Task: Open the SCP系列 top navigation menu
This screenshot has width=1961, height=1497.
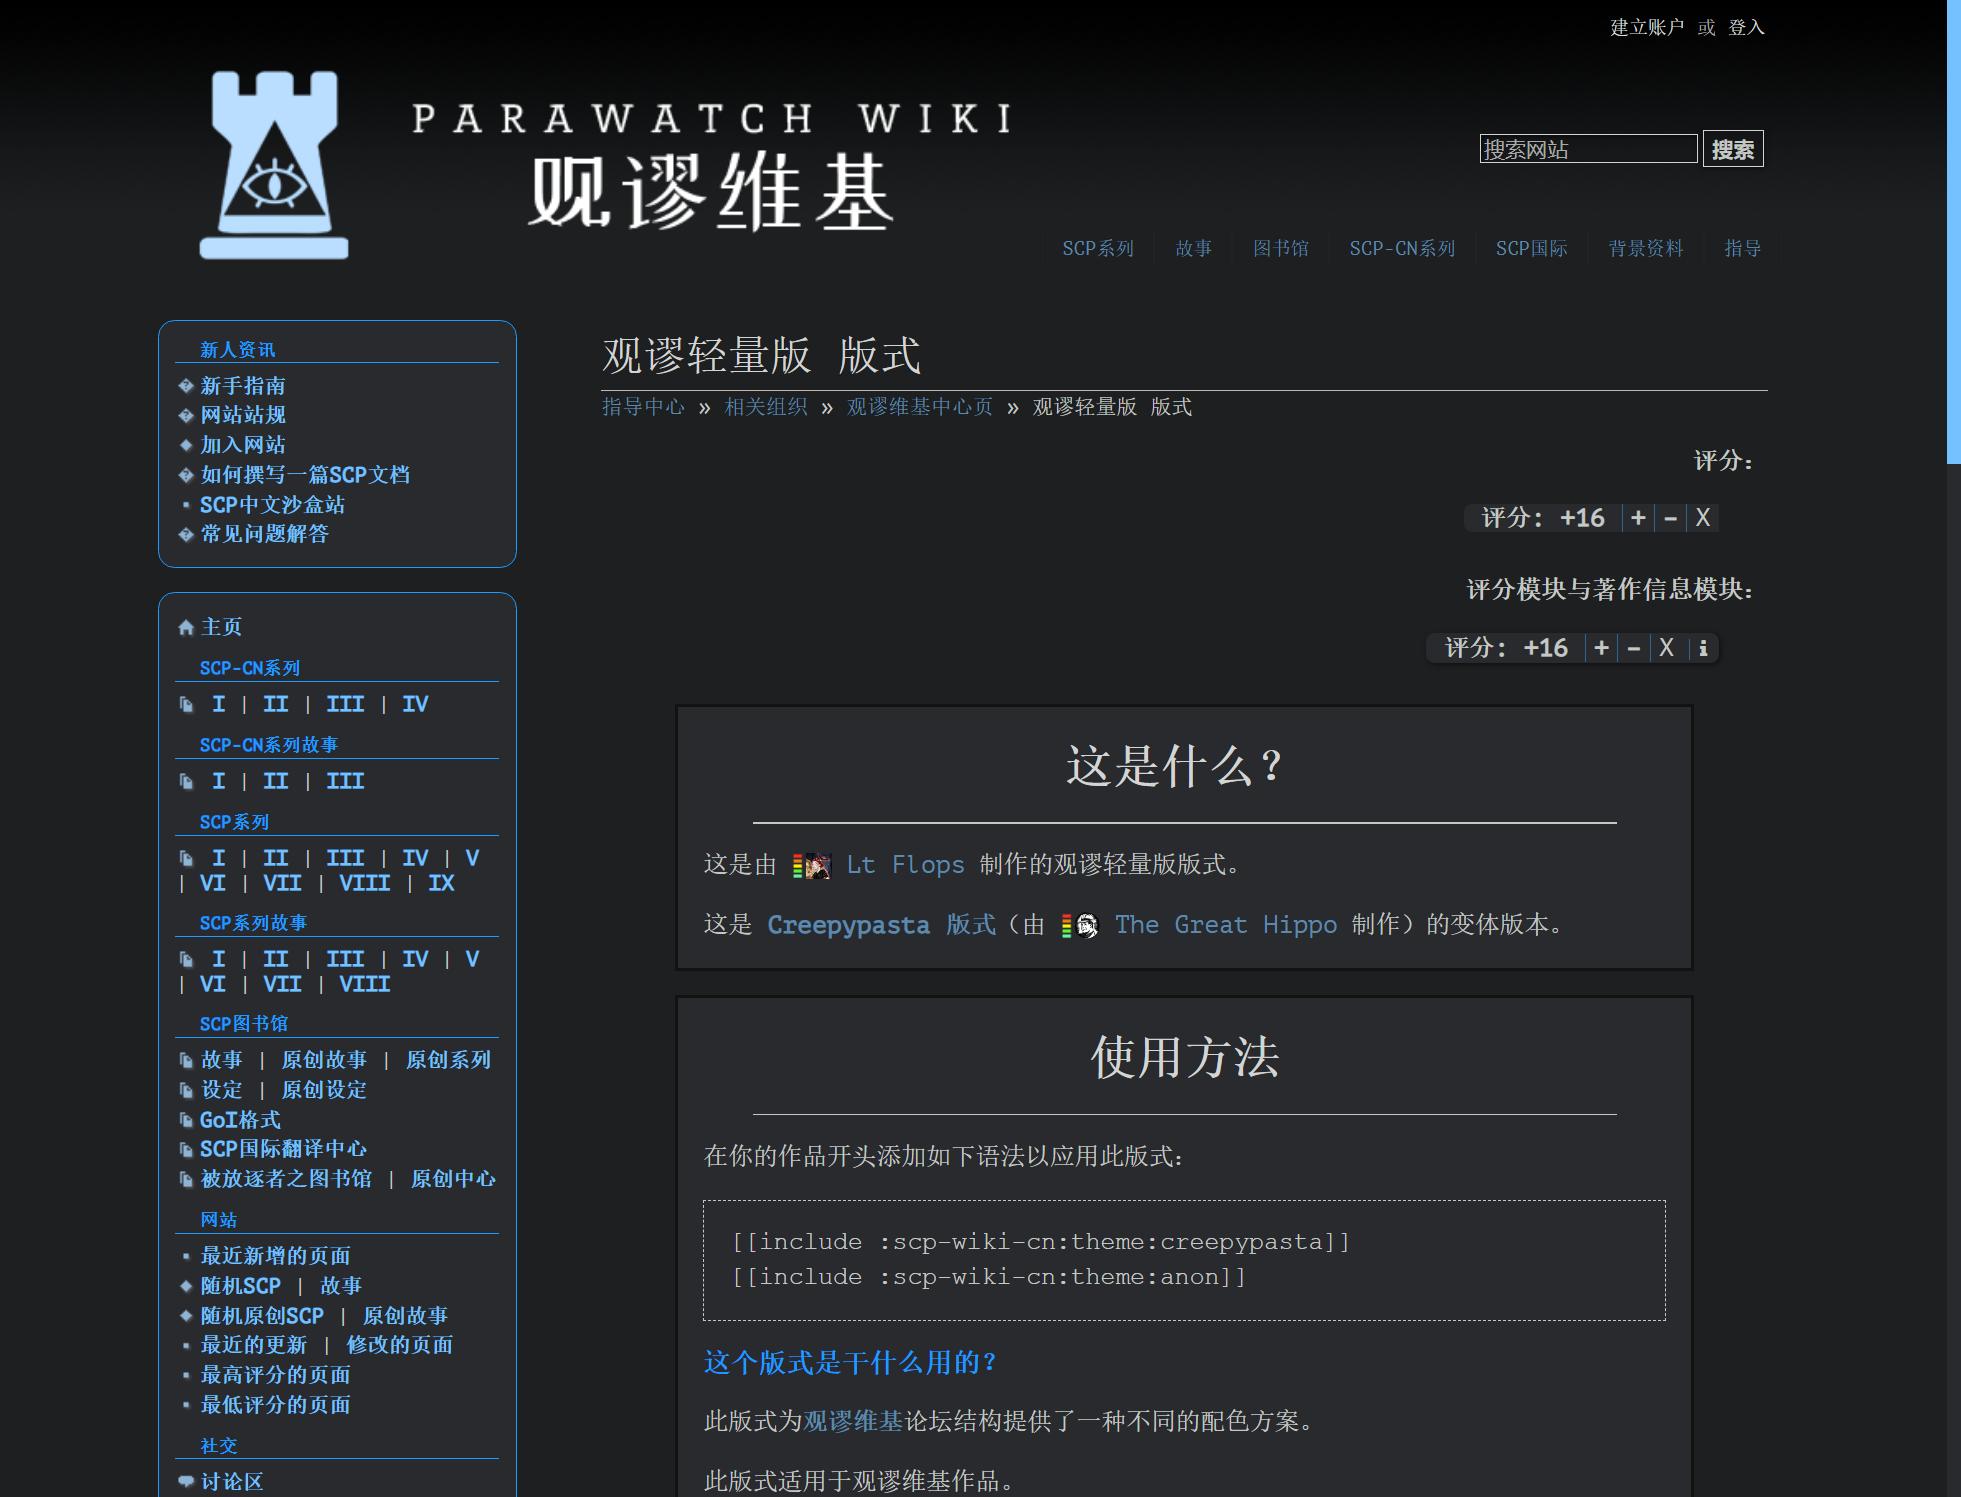Action: (1097, 248)
